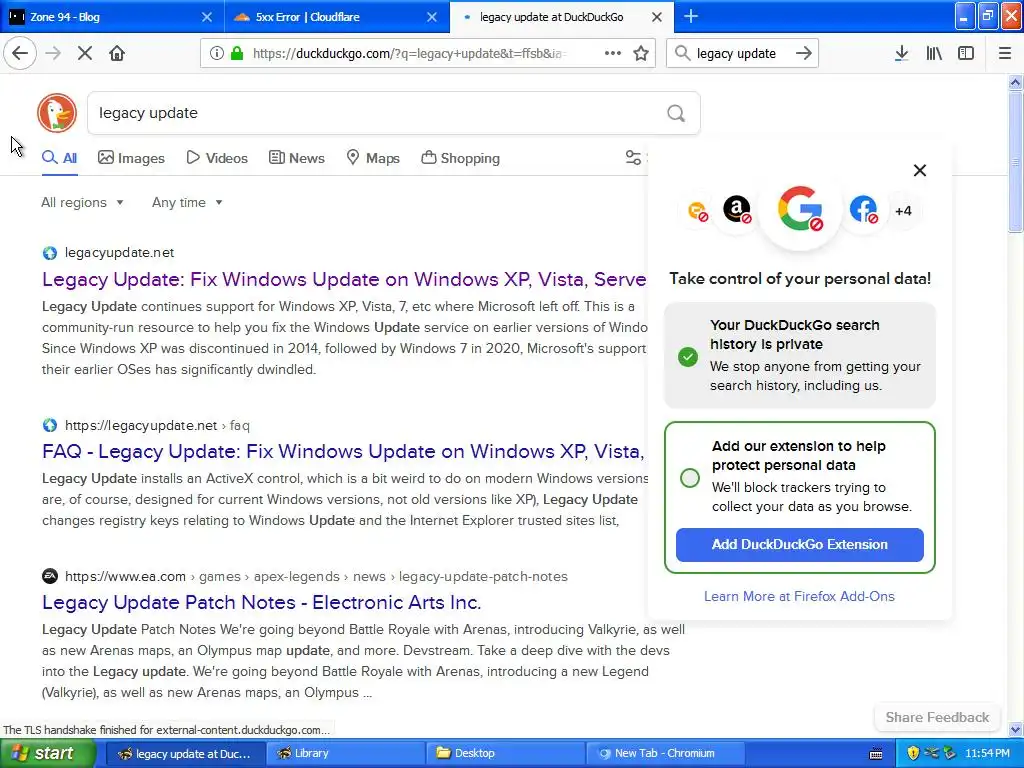
Task: Bookmark this page with the star icon
Action: click(641, 54)
